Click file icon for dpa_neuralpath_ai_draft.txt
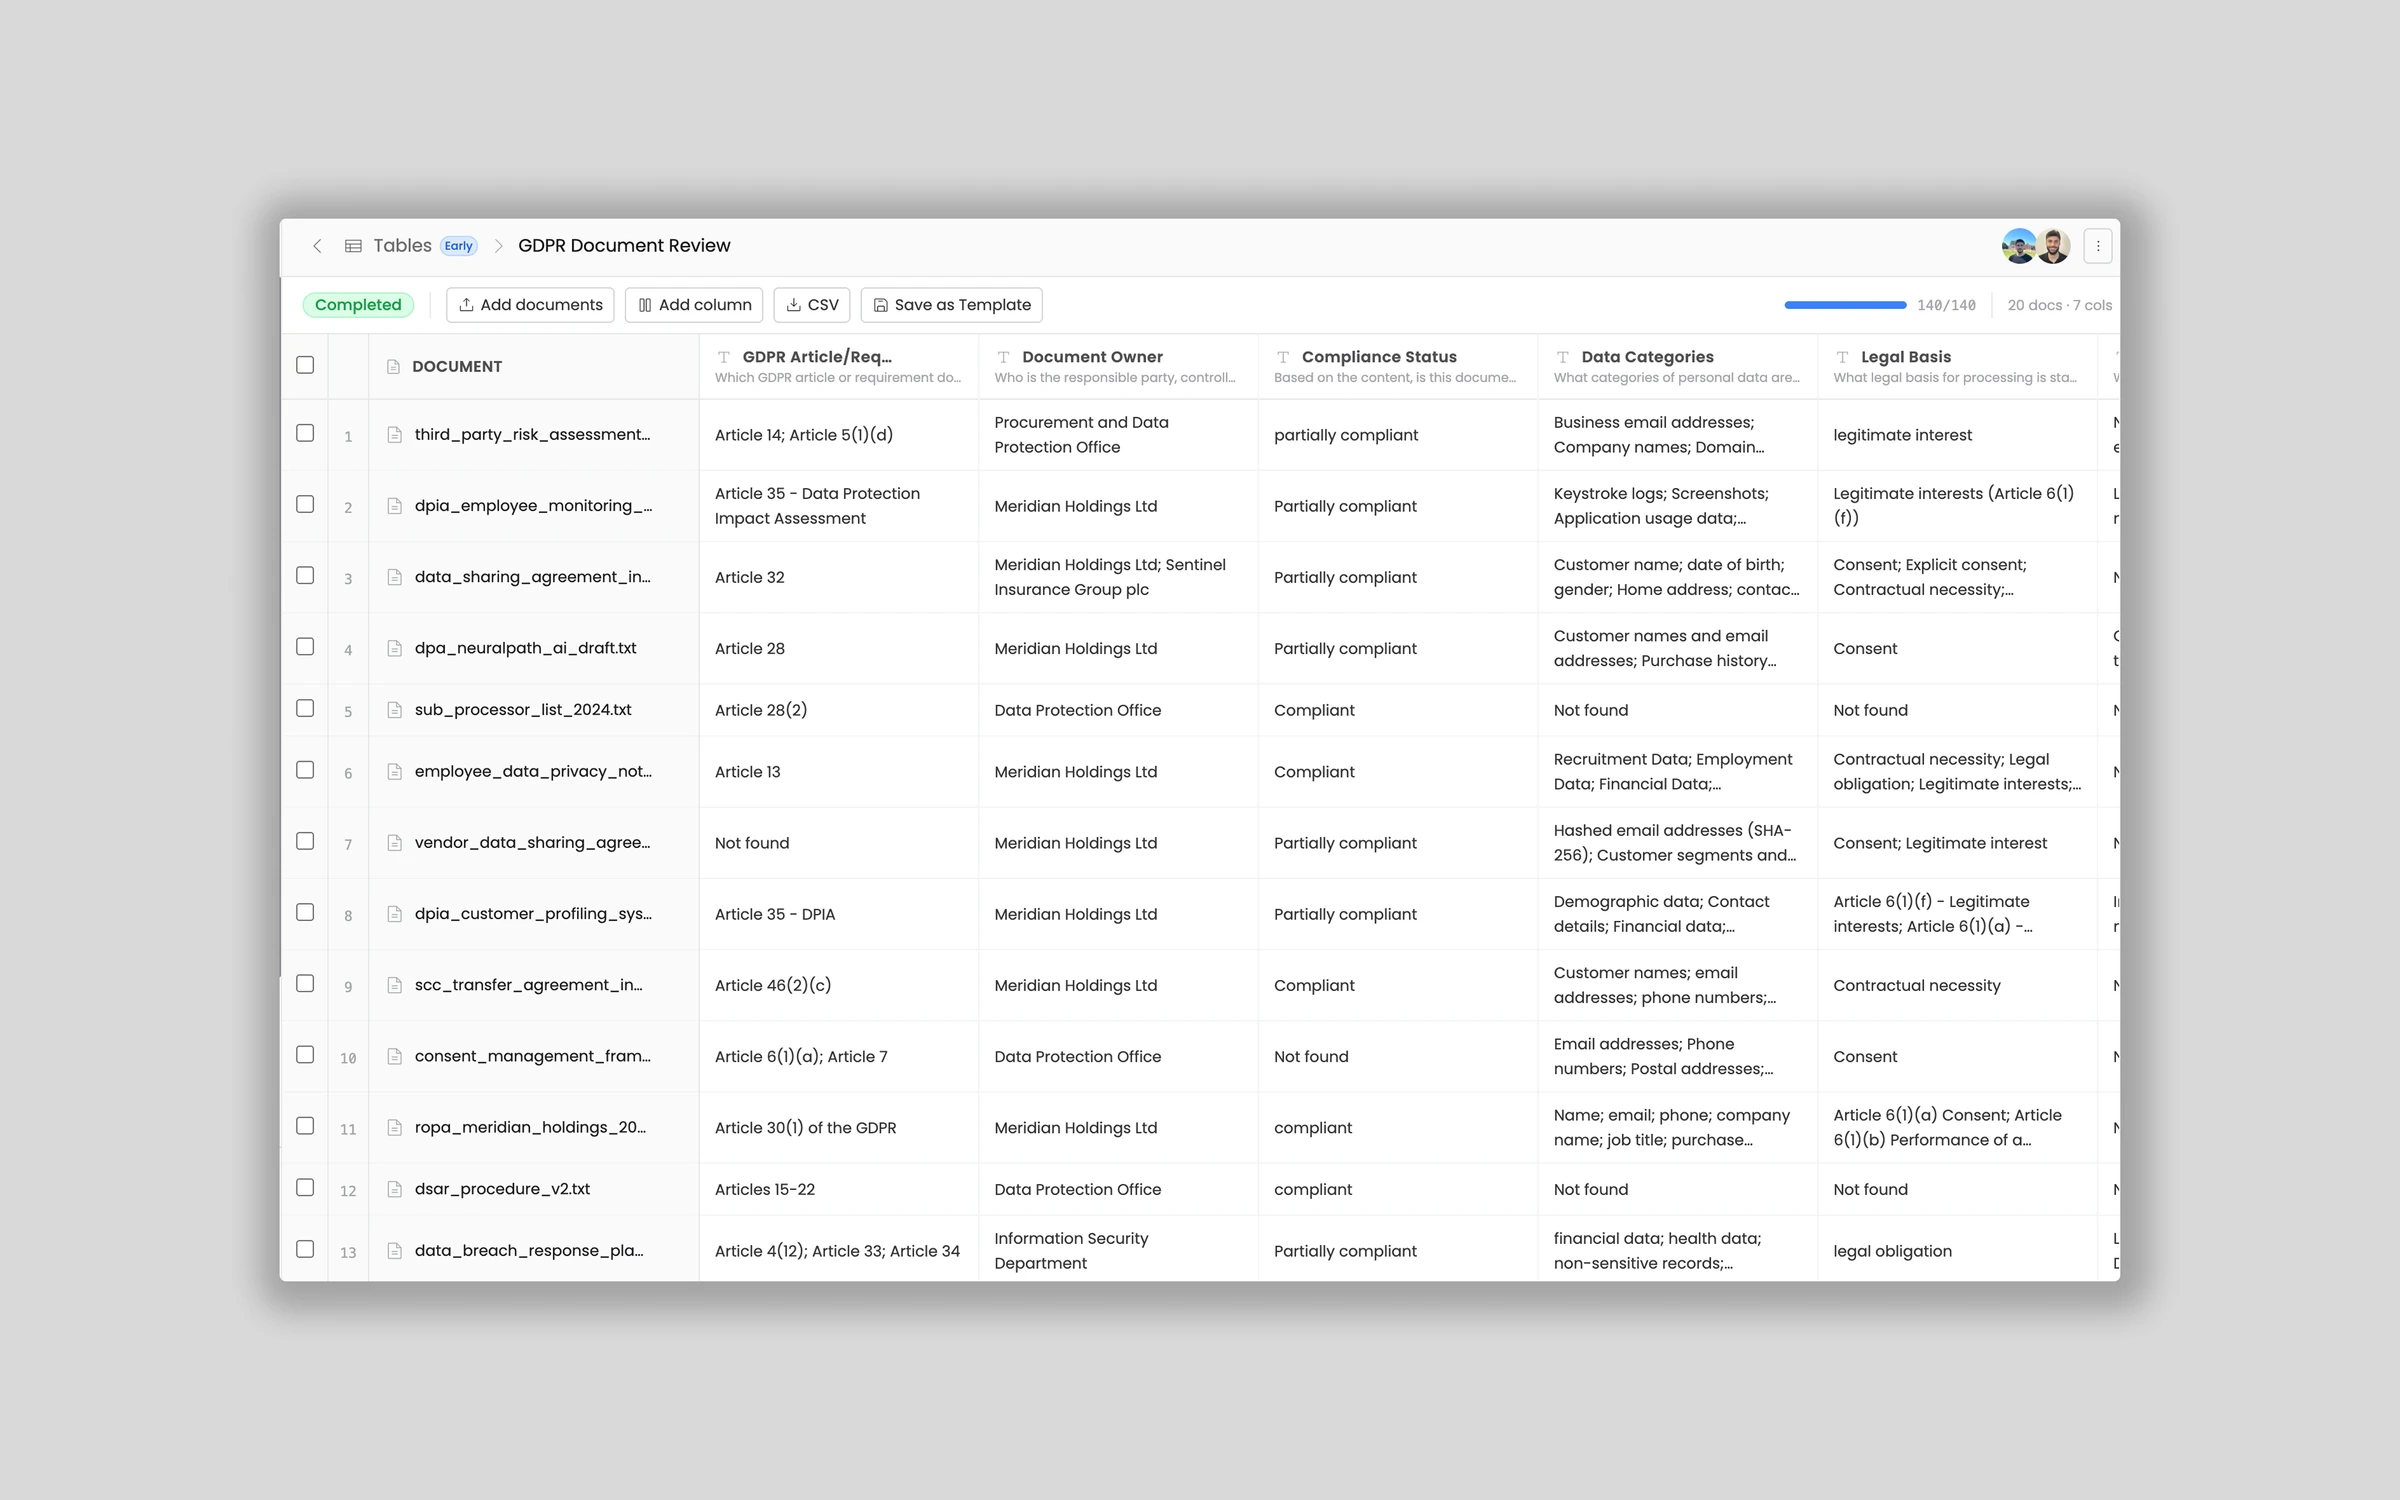The height and width of the screenshot is (1500, 2400). click(395, 648)
